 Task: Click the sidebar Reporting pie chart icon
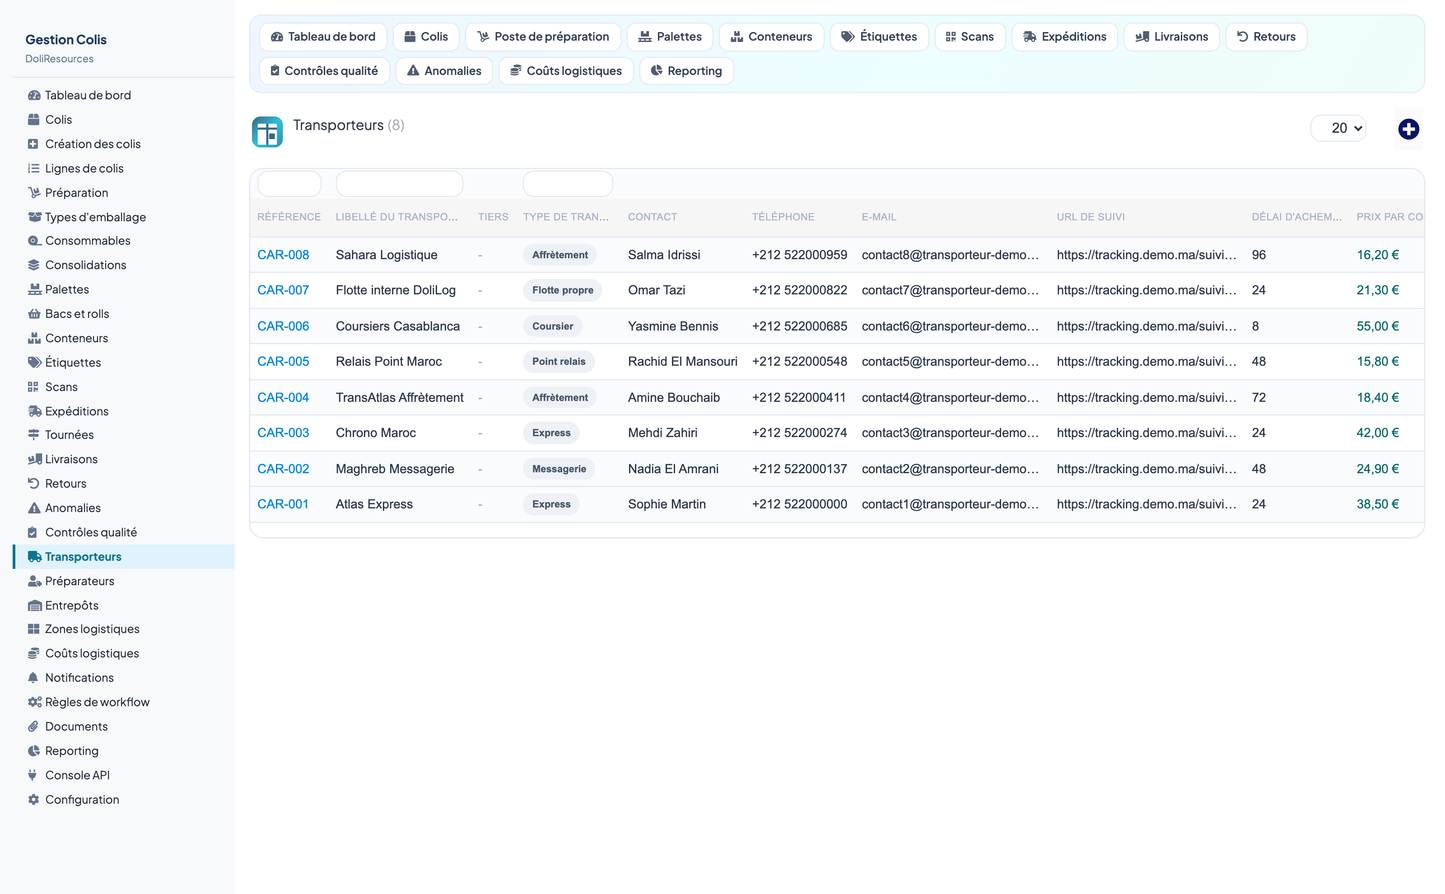(x=34, y=751)
